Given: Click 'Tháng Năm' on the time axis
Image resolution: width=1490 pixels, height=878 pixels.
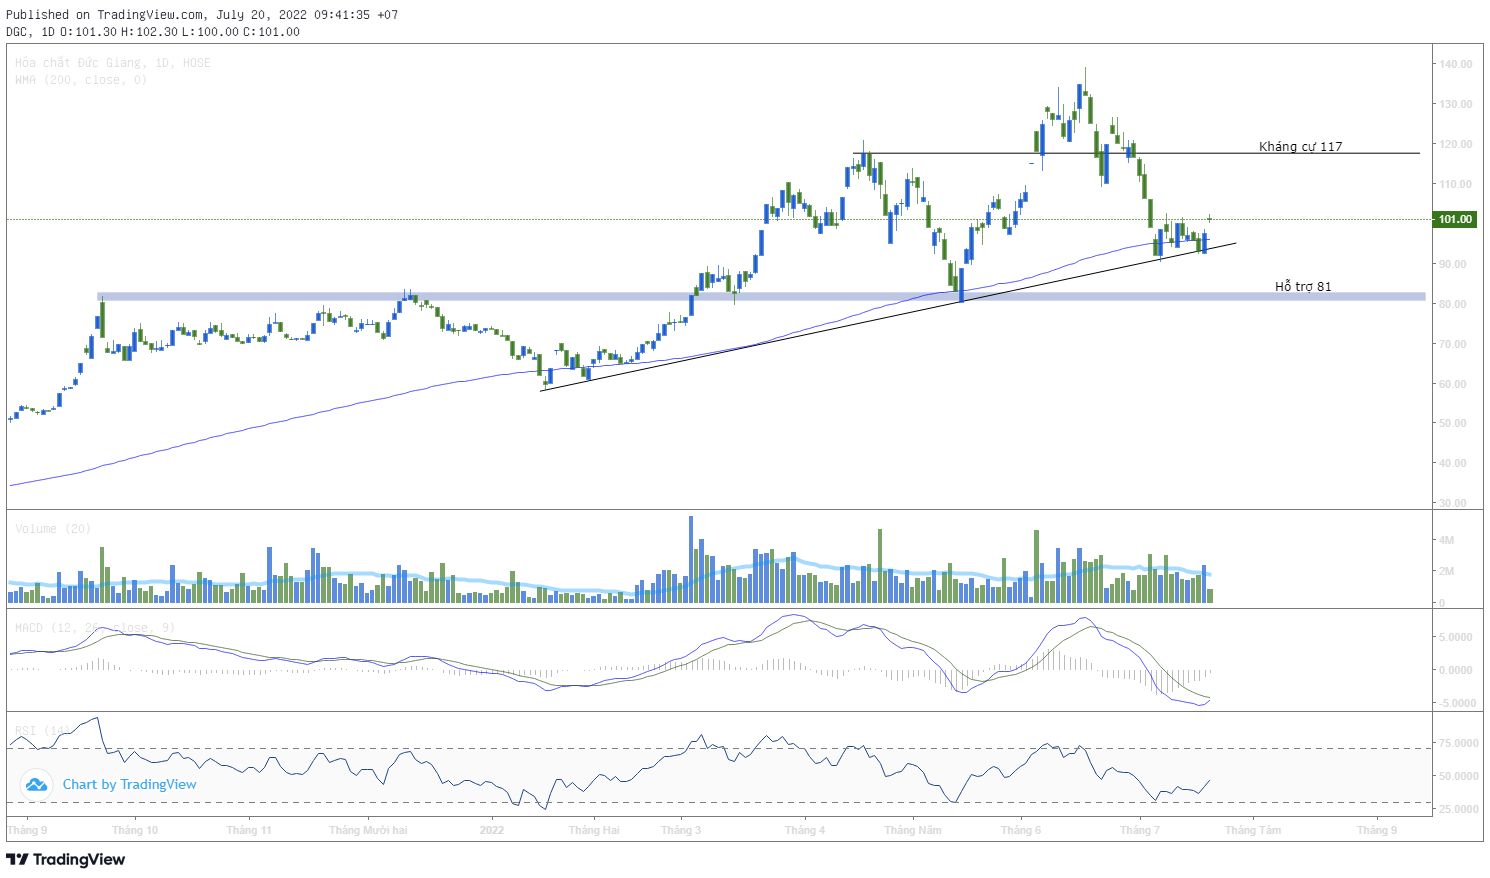Looking at the screenshot, I should point(913,830).
